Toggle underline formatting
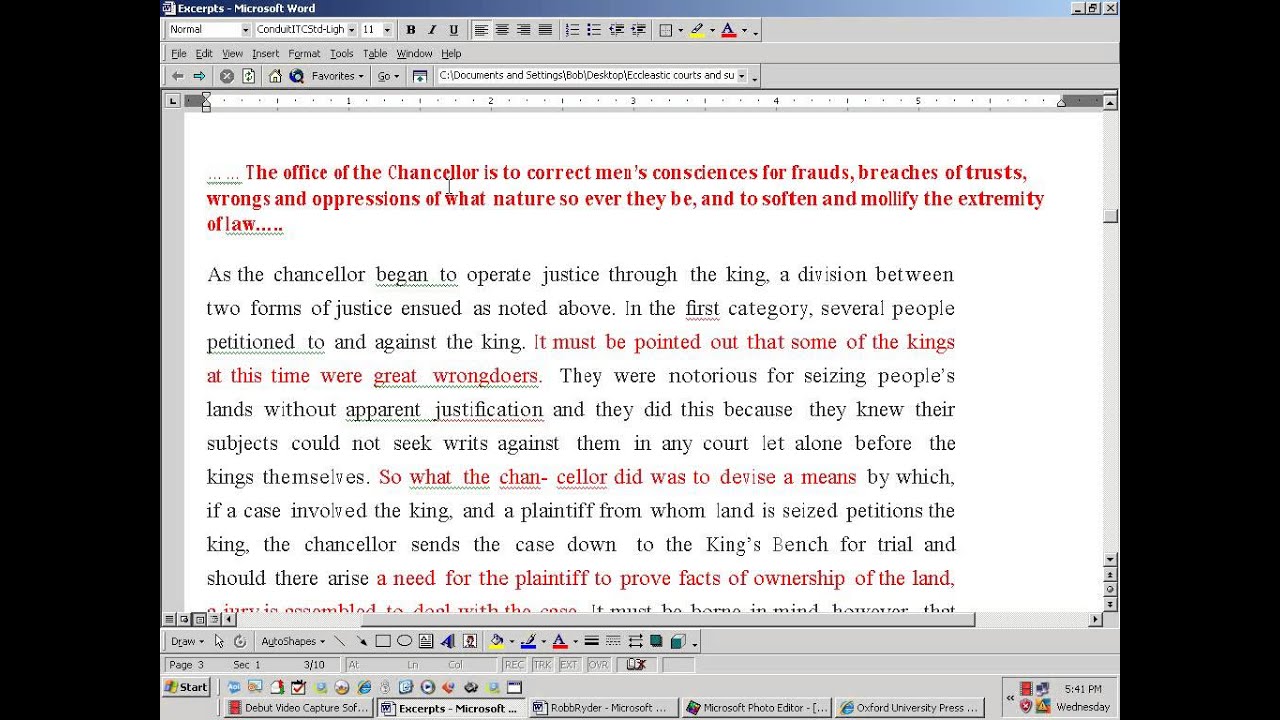 pyautogui.click(x=453, y=30)
